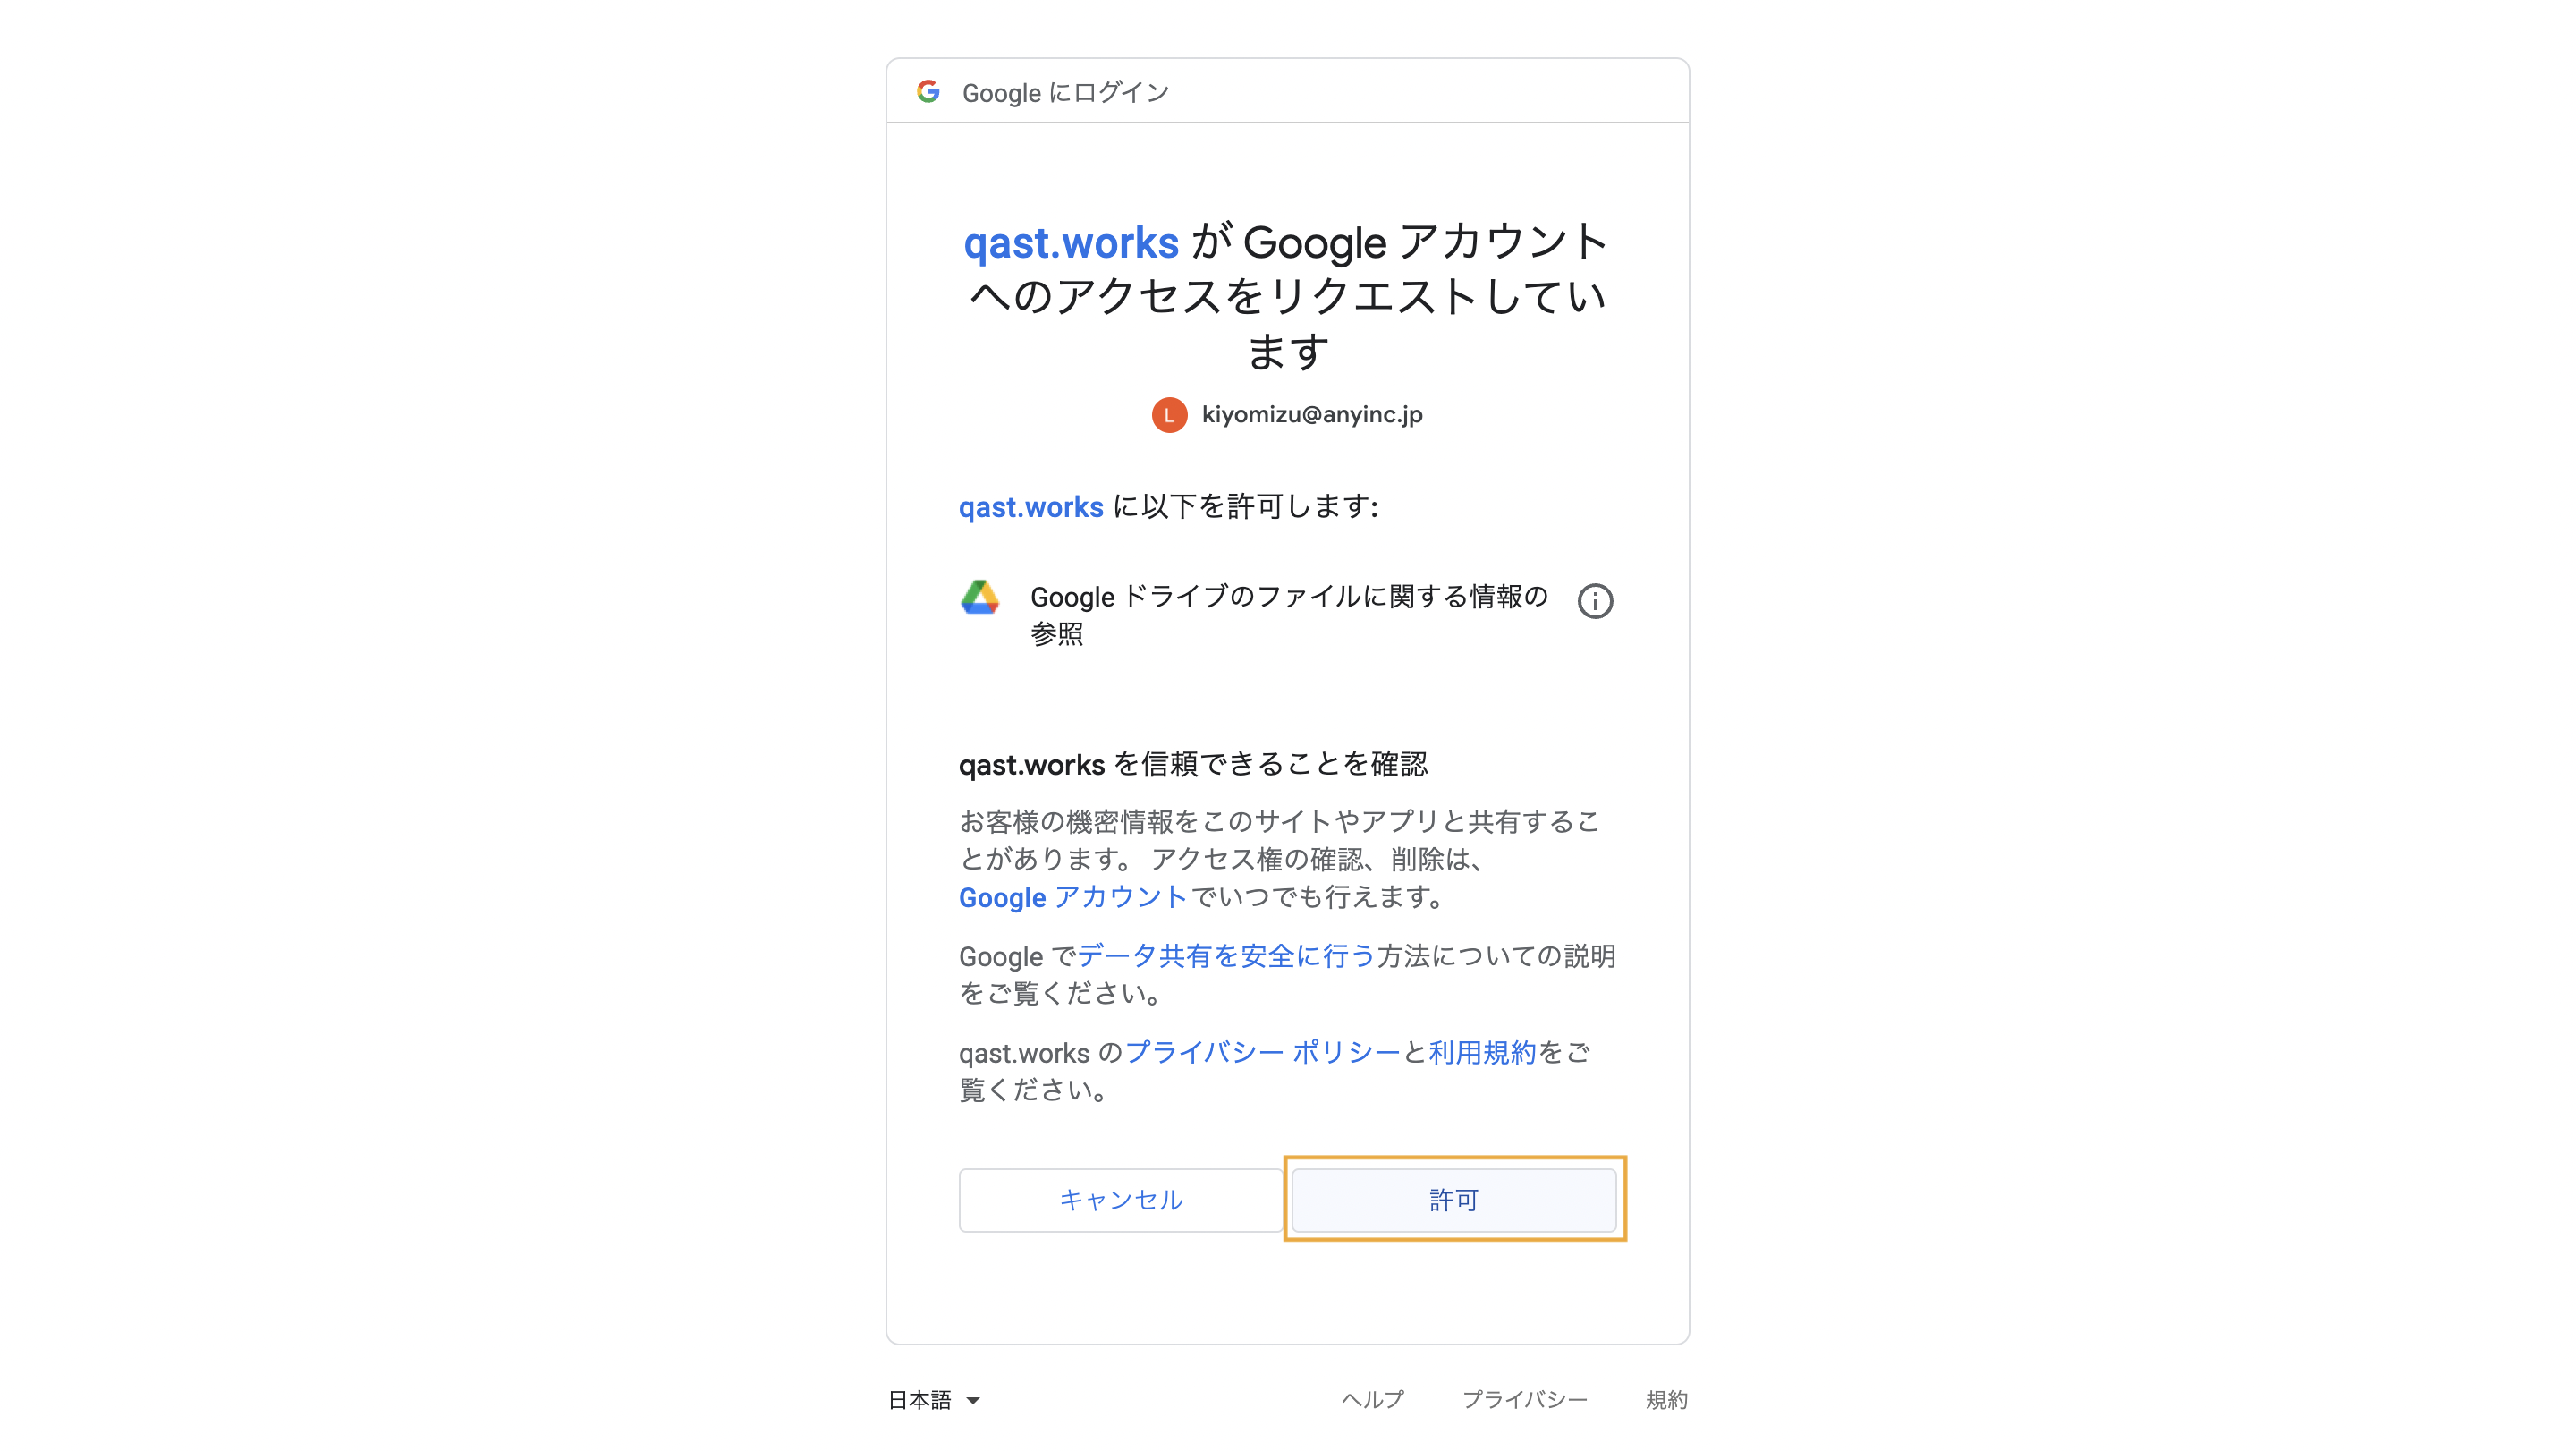Click the Google Drive icon
The height and width of the screenshot is (1451, 2576).
pos(980,597)
